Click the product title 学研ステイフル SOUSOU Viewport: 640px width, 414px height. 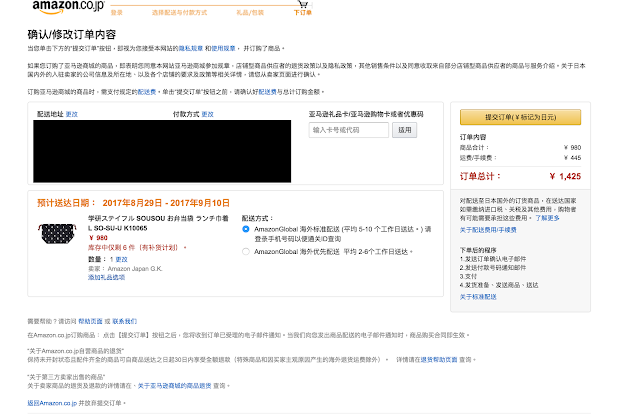click(x=158, y=223)
